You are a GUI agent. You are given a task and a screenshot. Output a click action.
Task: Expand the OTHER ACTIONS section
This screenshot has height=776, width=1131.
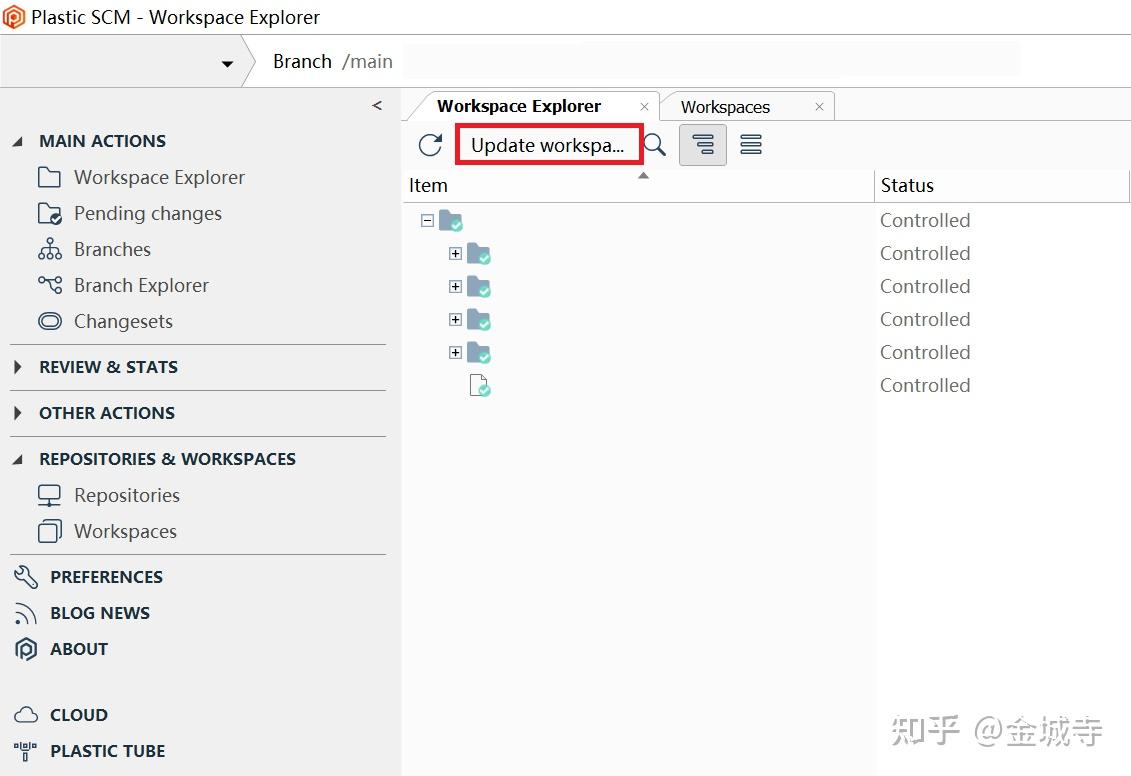click(x=18, y=413)
